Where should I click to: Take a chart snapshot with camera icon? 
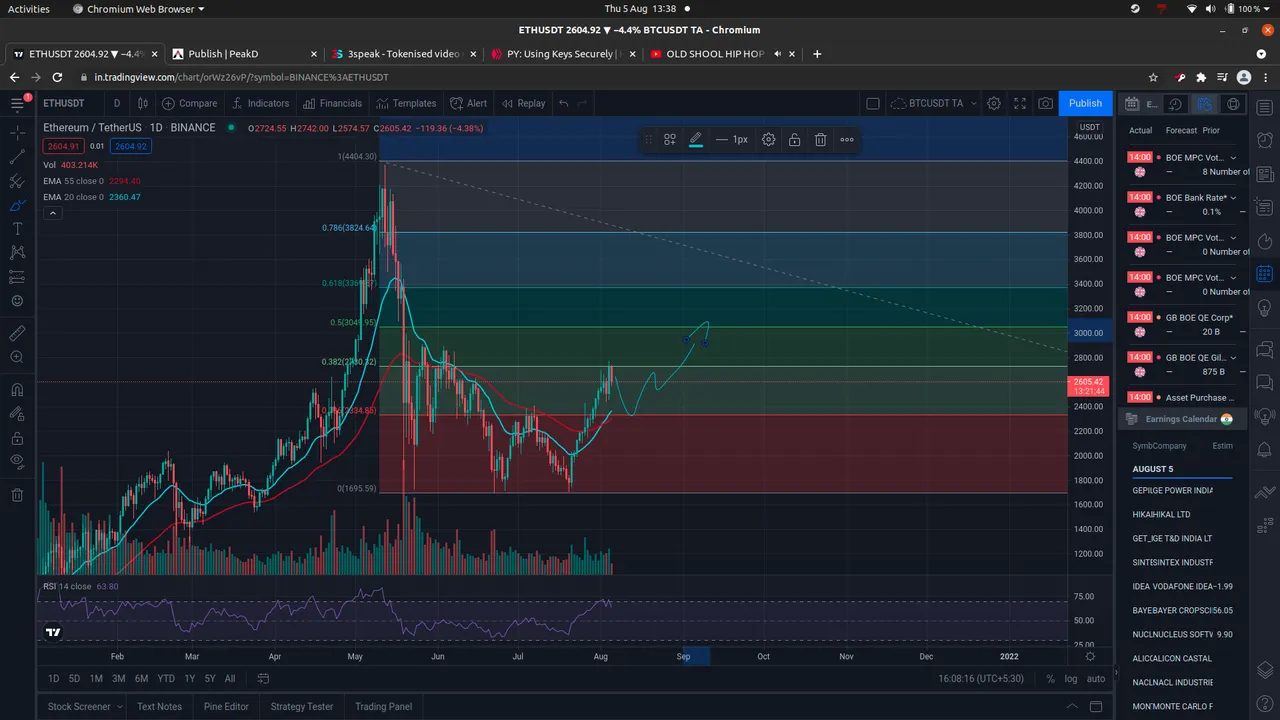coord(1045,103)
